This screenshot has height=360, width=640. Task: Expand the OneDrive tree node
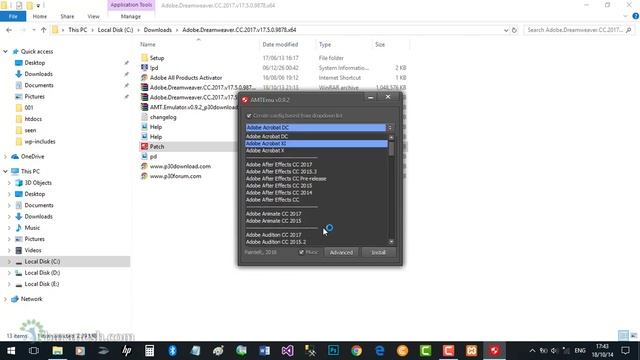5,156
